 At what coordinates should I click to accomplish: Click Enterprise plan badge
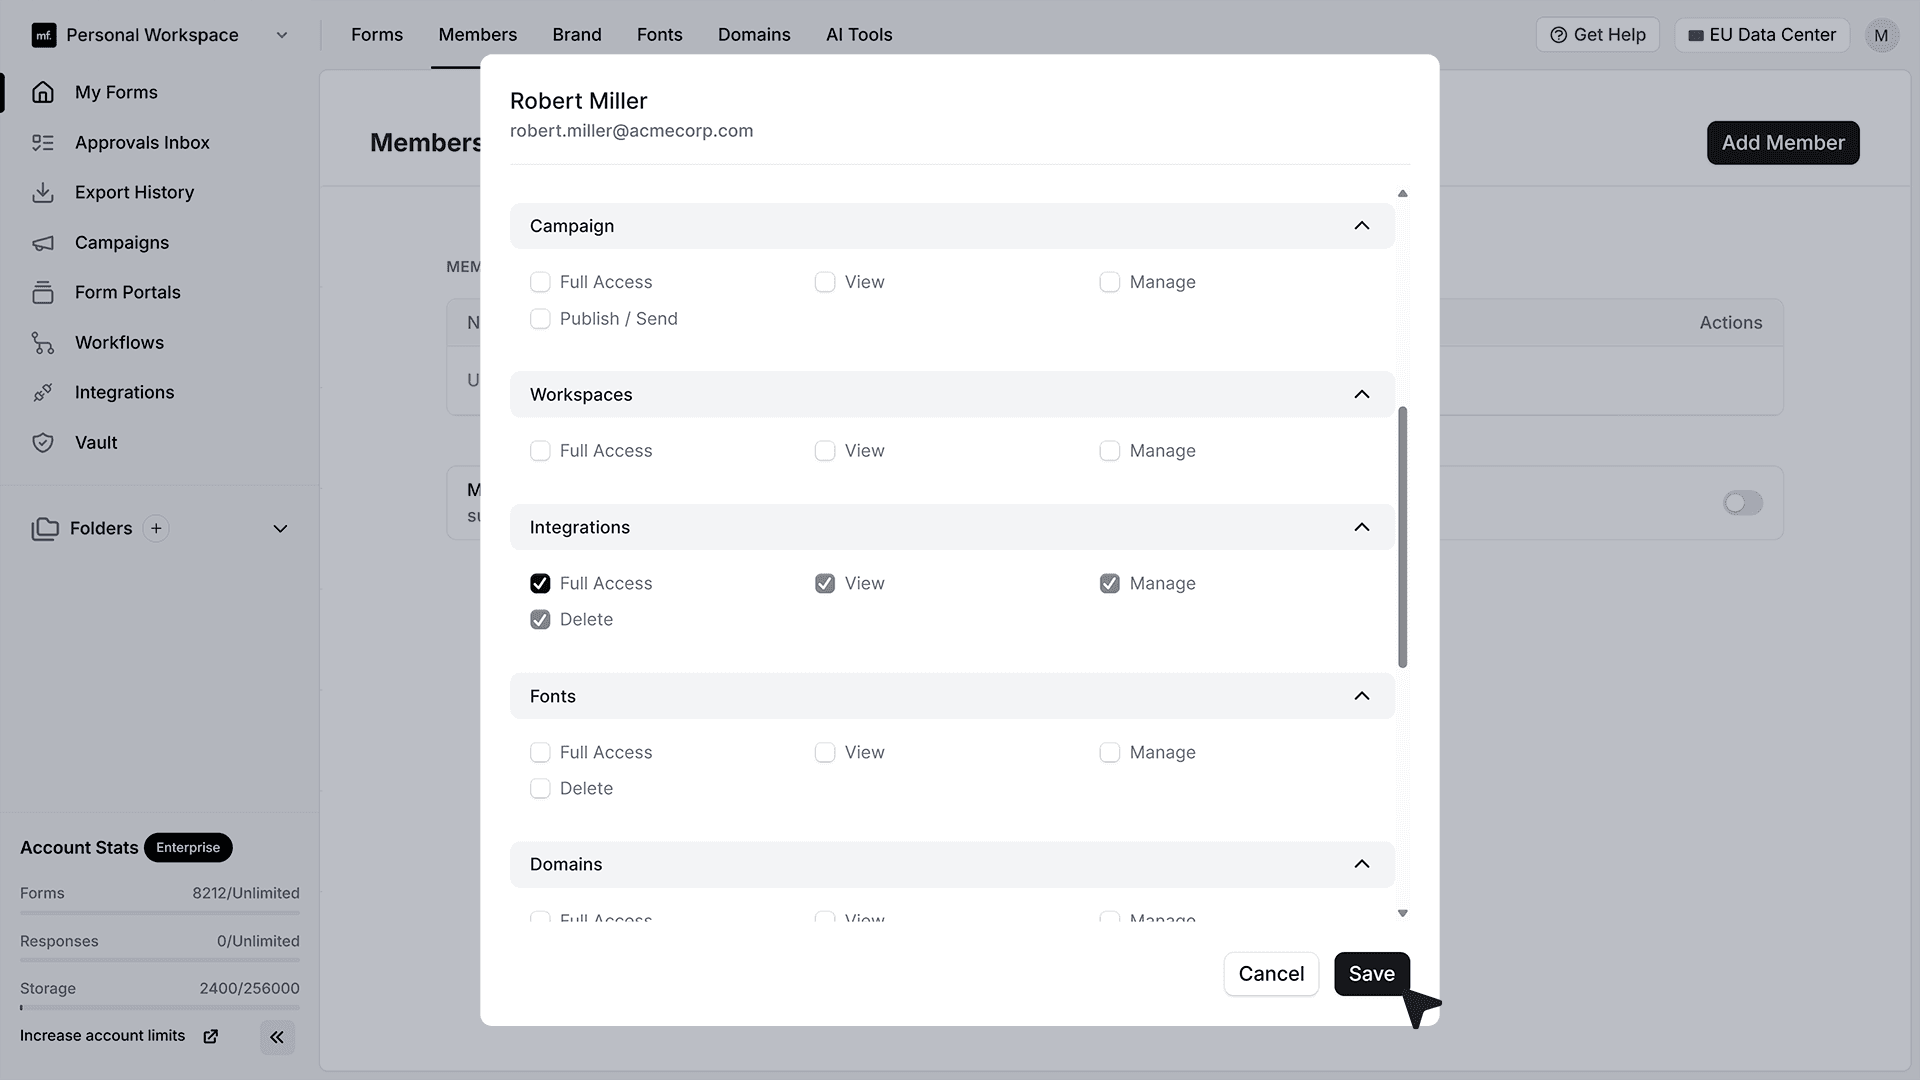pos(188,848)
